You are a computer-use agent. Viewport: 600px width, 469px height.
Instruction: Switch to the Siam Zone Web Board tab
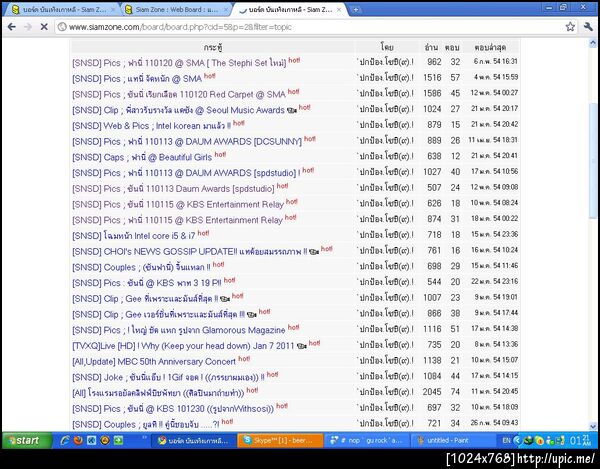178,10
